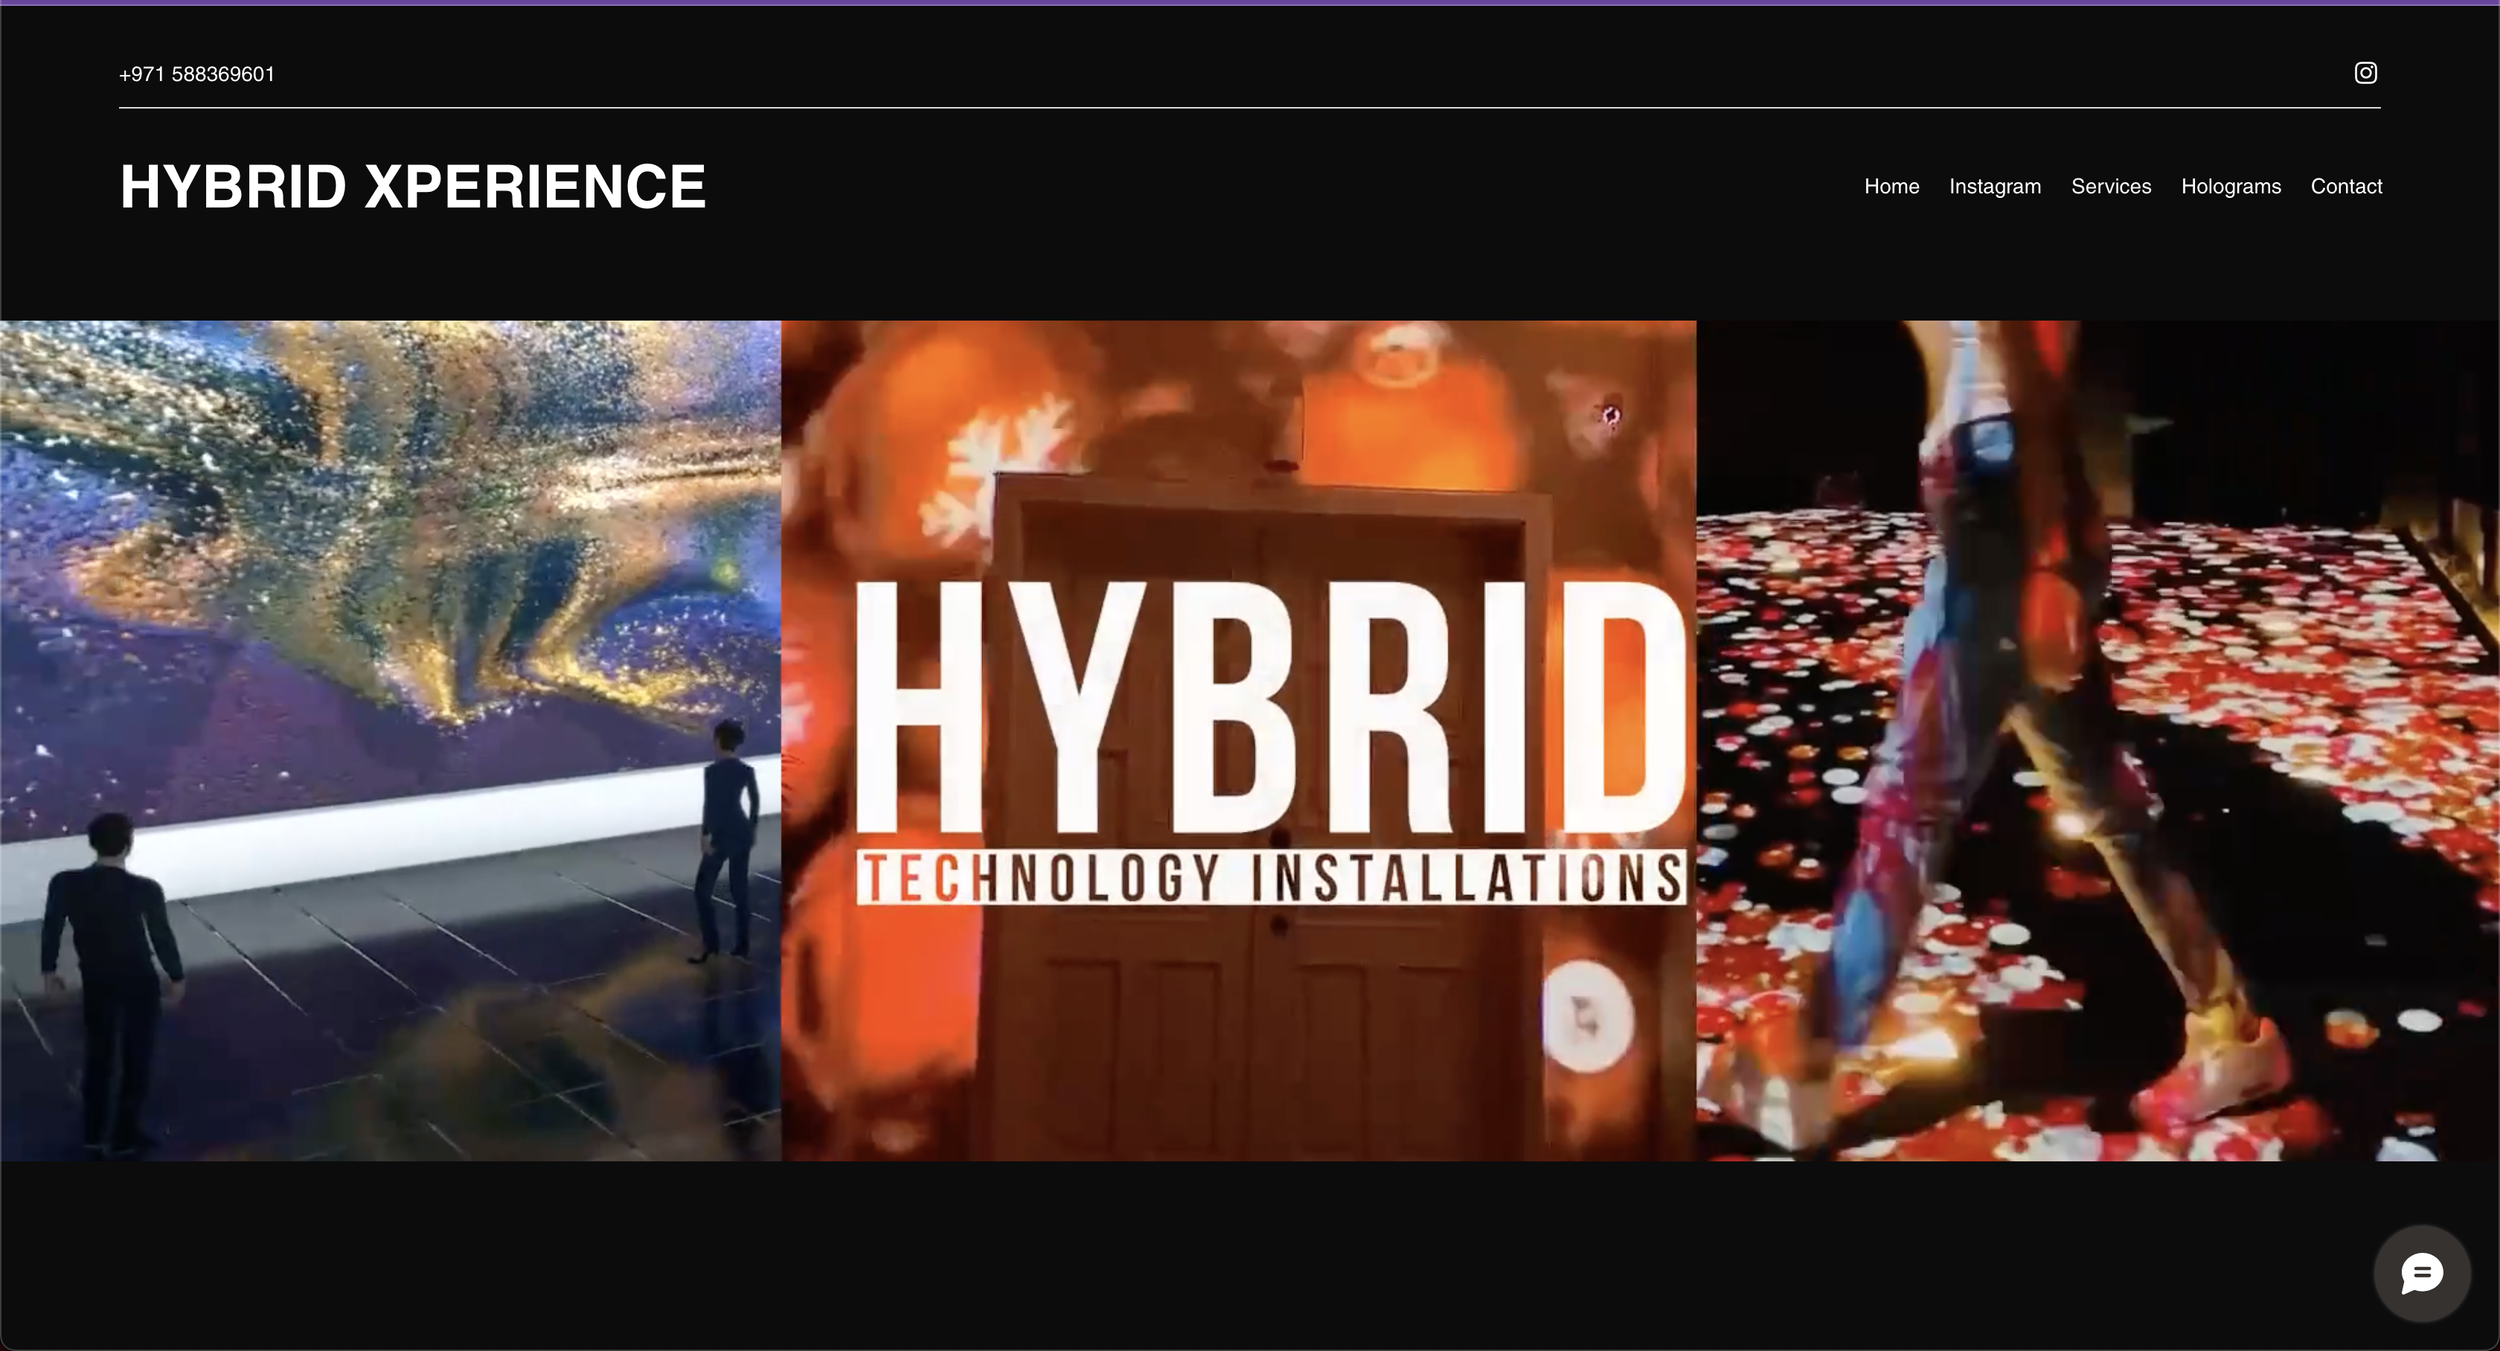The width and height of the screenshot is (2500, 1351).
Task: Click the white circle beside the door
Action: point(1586,1015)
